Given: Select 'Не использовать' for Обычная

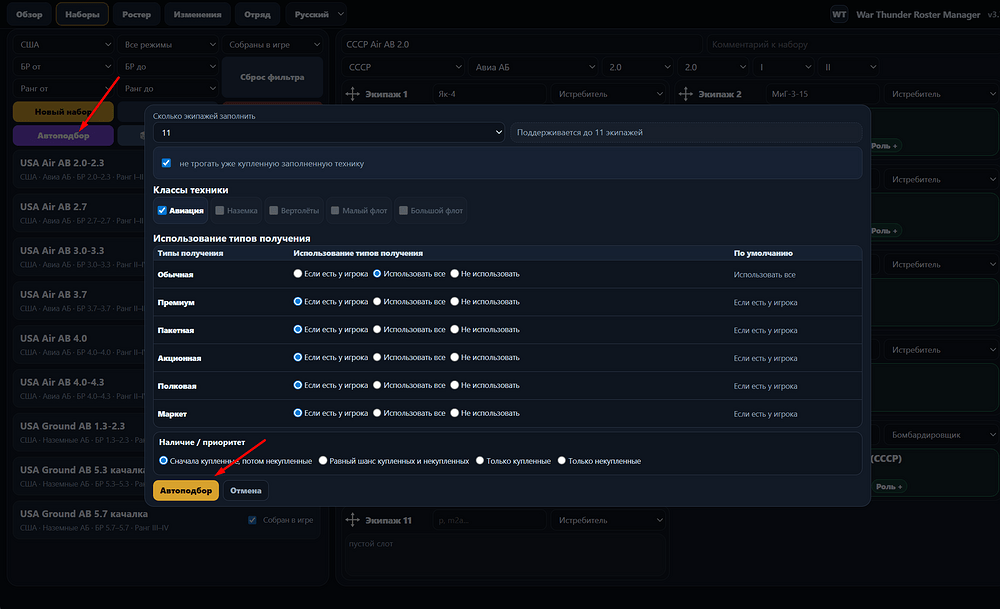Looking at the screenshot, I should tap(455, 274).
